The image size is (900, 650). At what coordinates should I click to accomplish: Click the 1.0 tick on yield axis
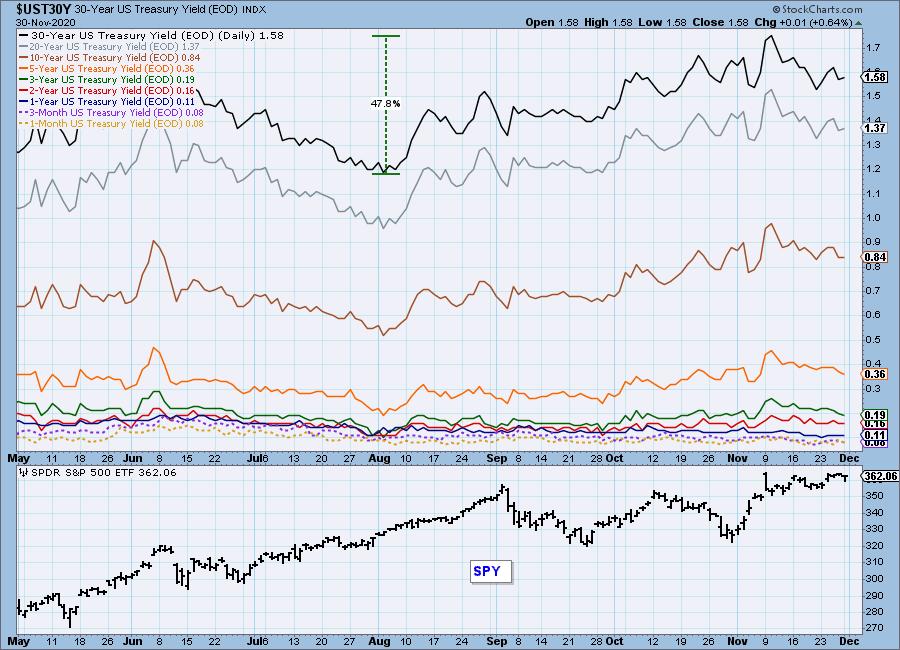point(873,218)
